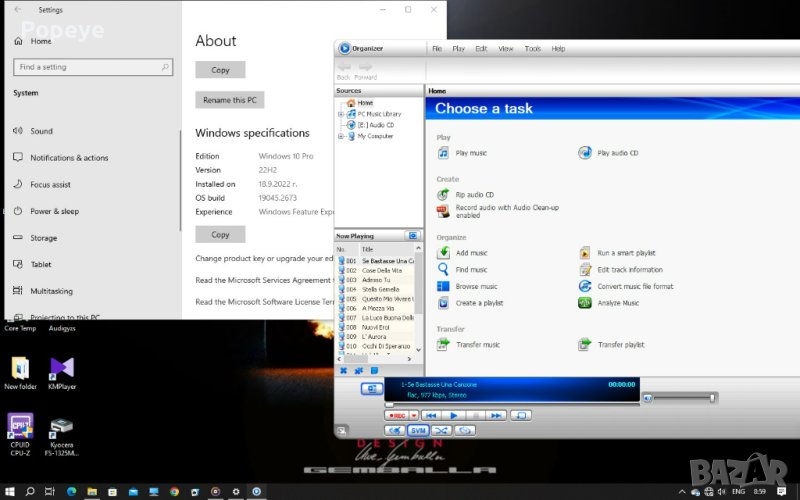The image size is (800, 500).
Task: Click the Rip audio CD icon
Action: click(444, 194)
